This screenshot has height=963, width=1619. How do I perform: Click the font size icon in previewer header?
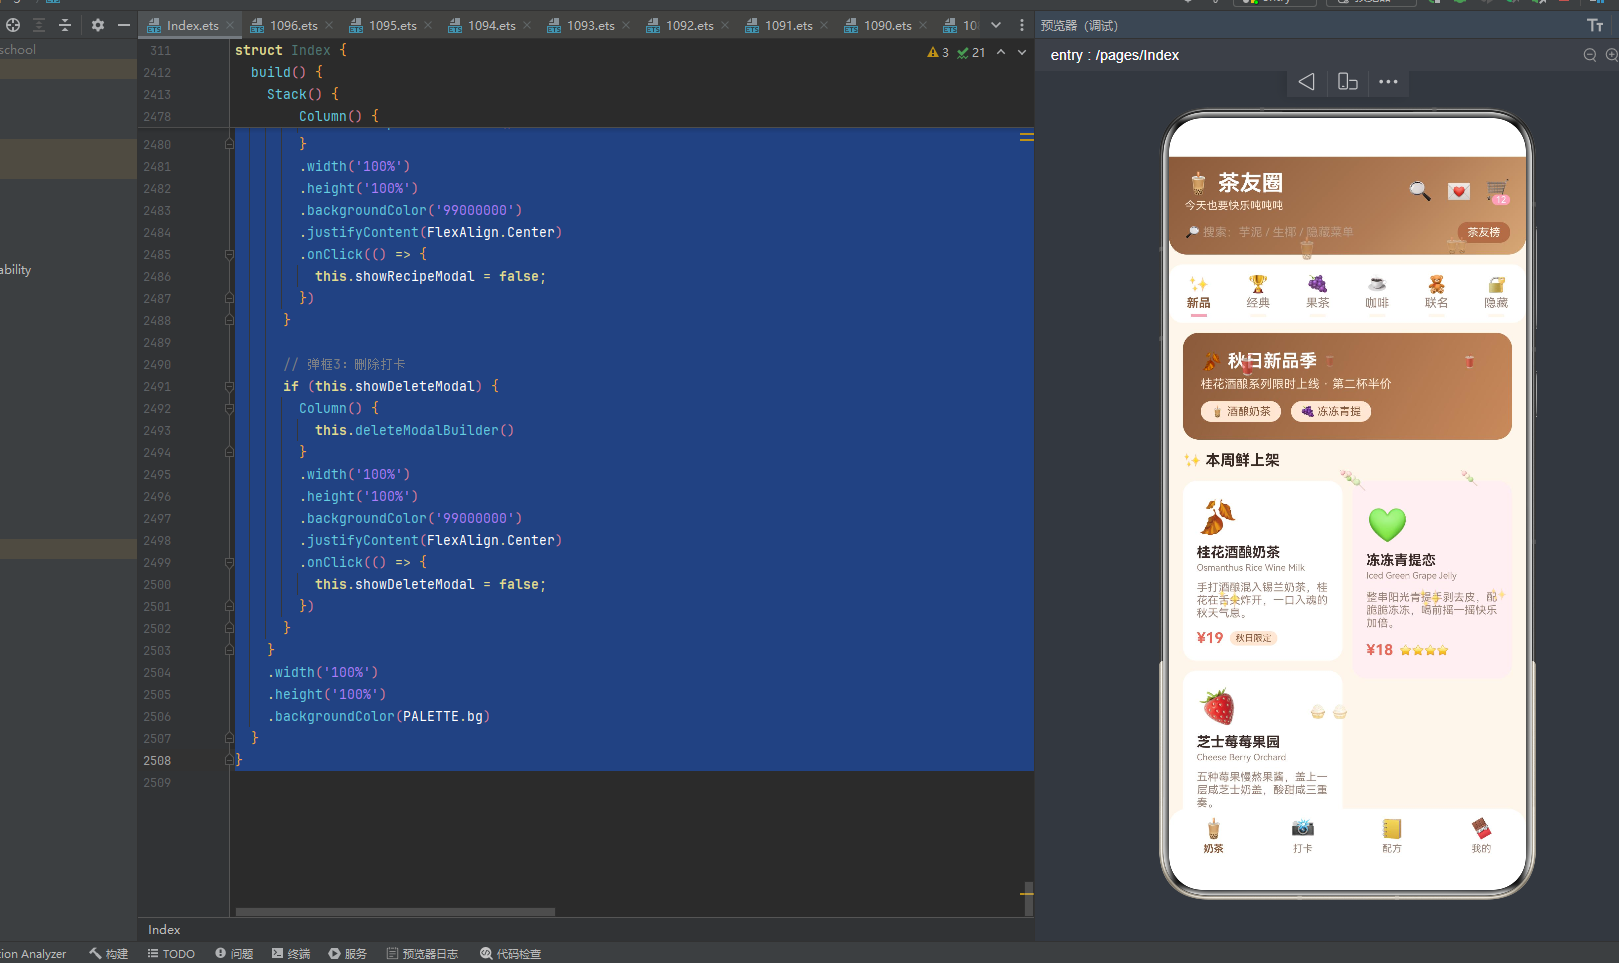[1595, 25]
